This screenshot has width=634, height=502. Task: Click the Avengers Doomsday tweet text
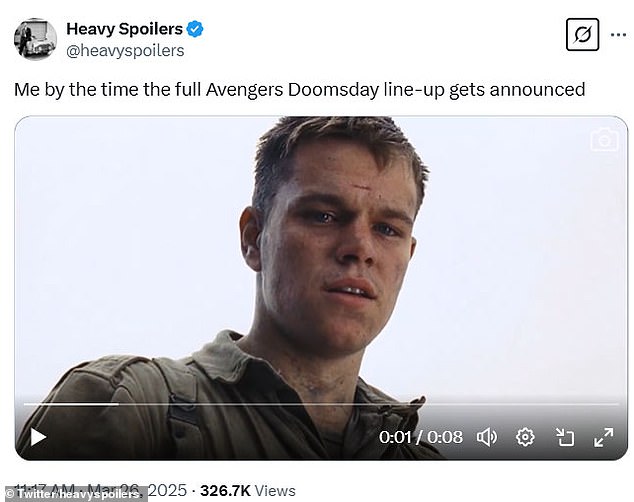click(300, 89)
